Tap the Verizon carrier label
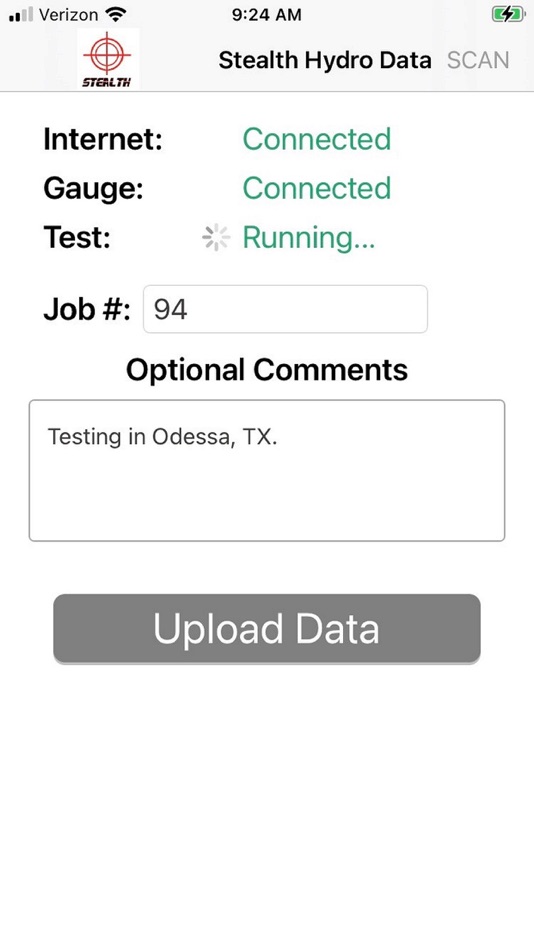Image resolution: width=534 pixels, height=950 pixels. coord(68,15)
